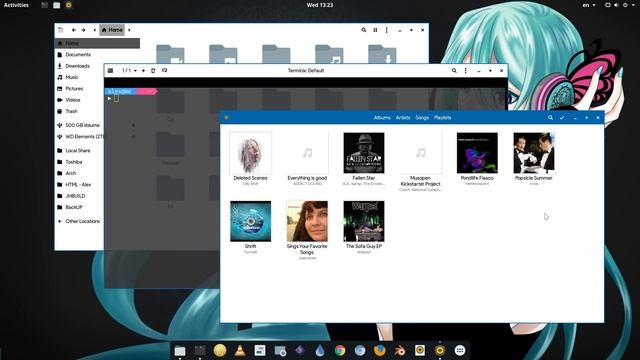
Task: Open search in the Terminix window
Action: (454, 71)
